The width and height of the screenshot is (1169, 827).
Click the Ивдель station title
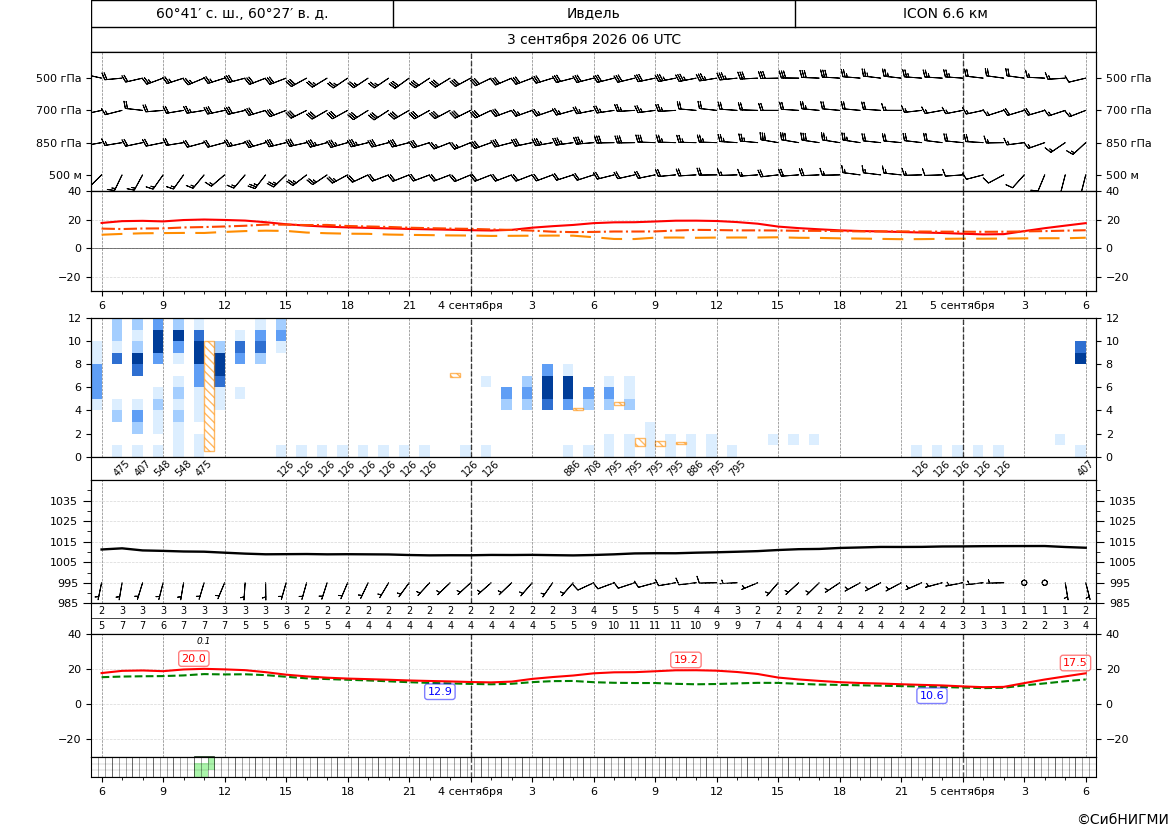pyautogui.click(x=593, y=13)
